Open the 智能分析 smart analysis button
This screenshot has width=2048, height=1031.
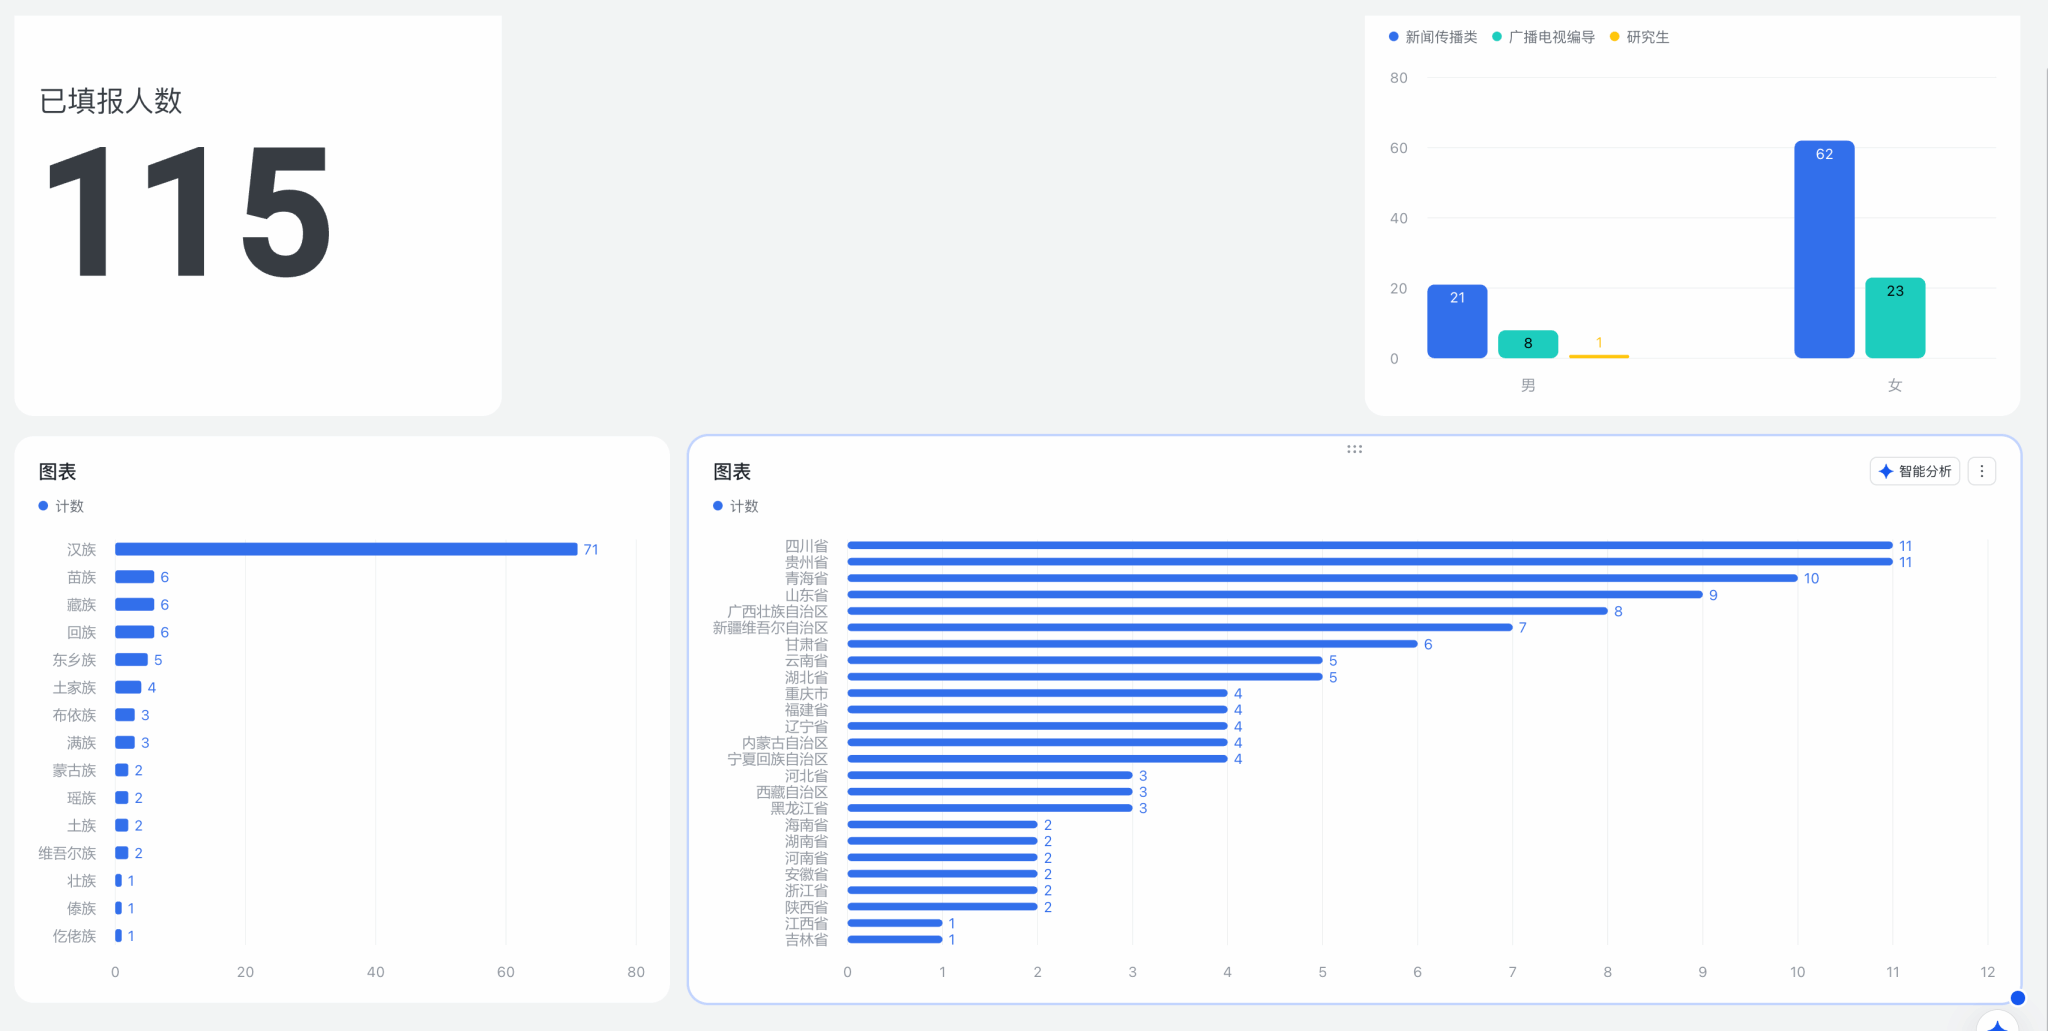coord(1914,471)
